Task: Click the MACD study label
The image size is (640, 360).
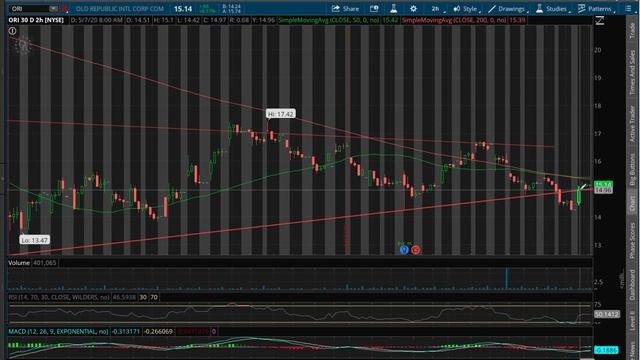Action: pos(58,331)
